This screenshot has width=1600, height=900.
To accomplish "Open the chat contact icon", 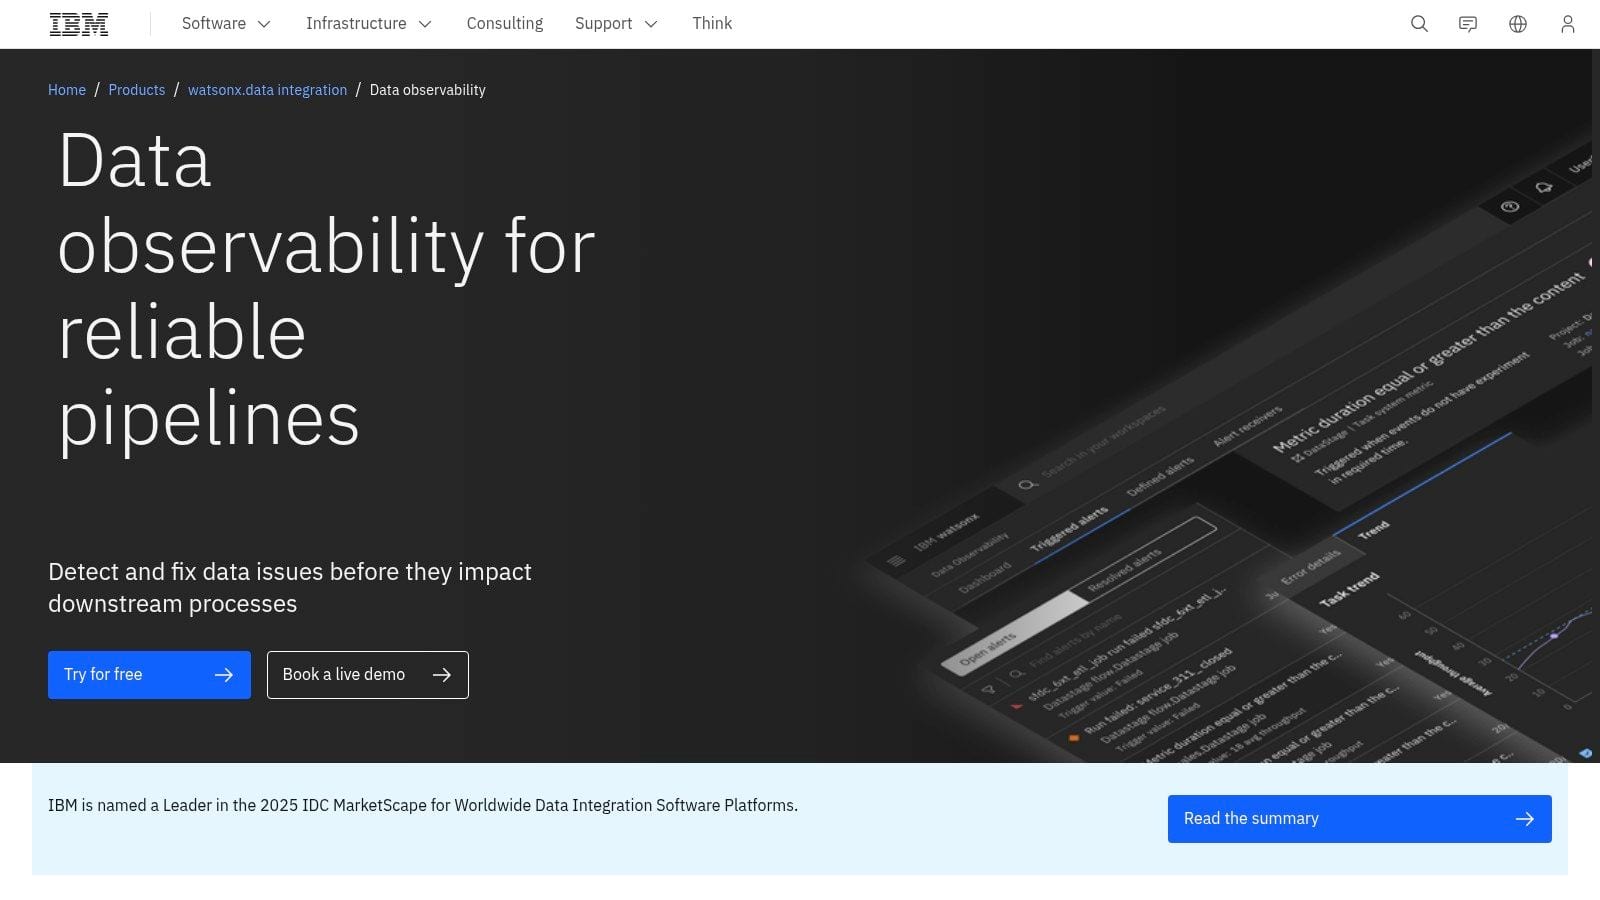I will pyautogui.click(x=1468, y=24).
